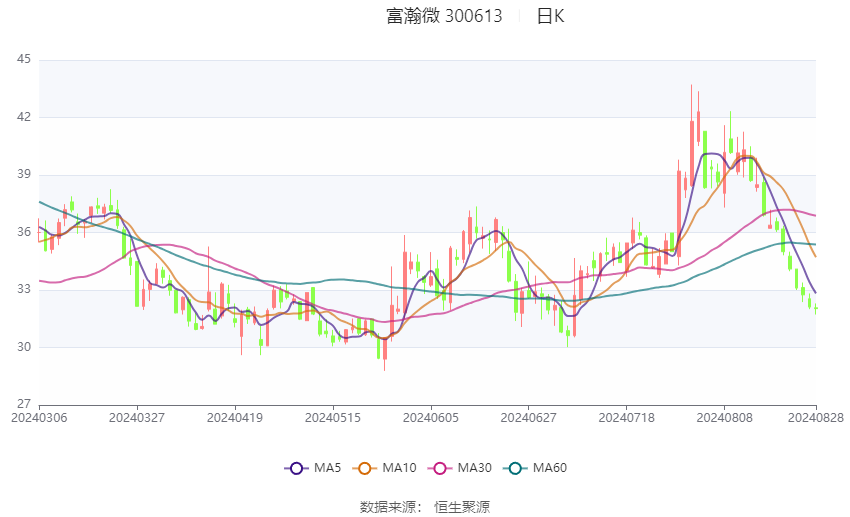This screenshot has width=850, height=517.
Task: Click the tallest candlestick near 43.7 peak
Action: (x=691, y=135)
